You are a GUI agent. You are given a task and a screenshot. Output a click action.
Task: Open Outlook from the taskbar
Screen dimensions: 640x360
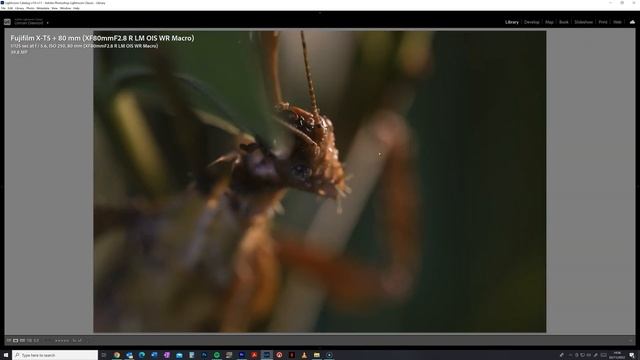coord(129,355)
